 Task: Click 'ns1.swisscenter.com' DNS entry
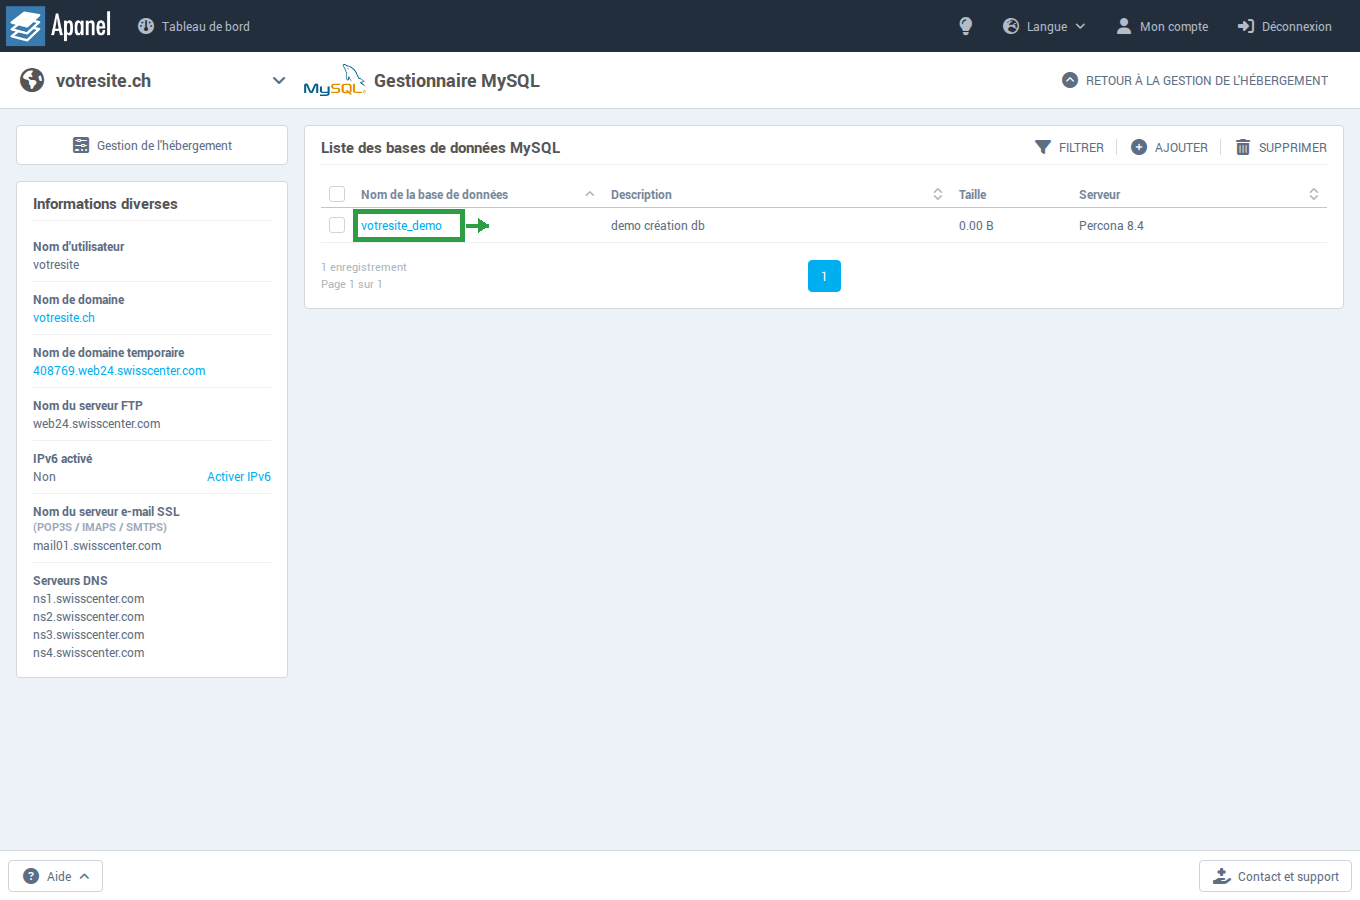[x=88, y=598]
